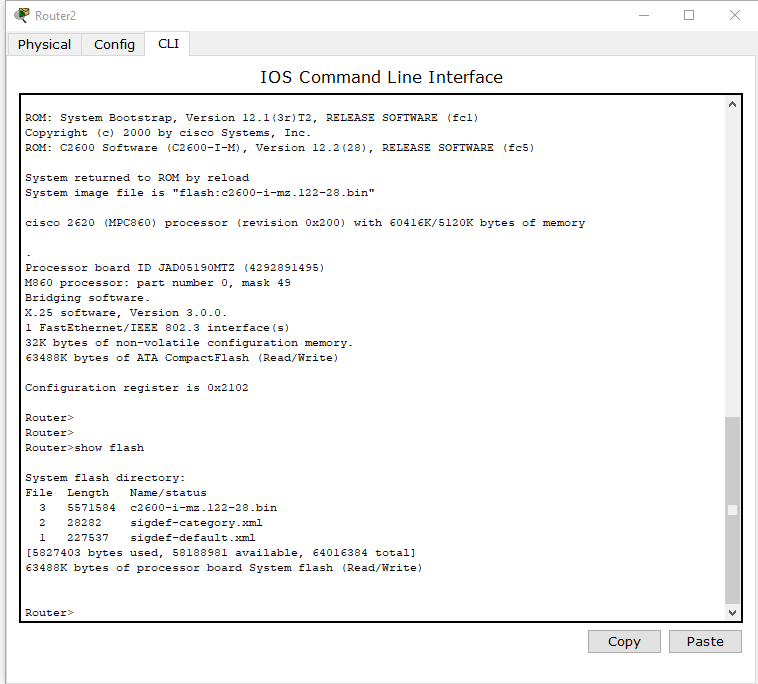Click '63488K bytes of processor board System flash'
Viewport: 758px width, 684px height.
[x=224, y=568]
